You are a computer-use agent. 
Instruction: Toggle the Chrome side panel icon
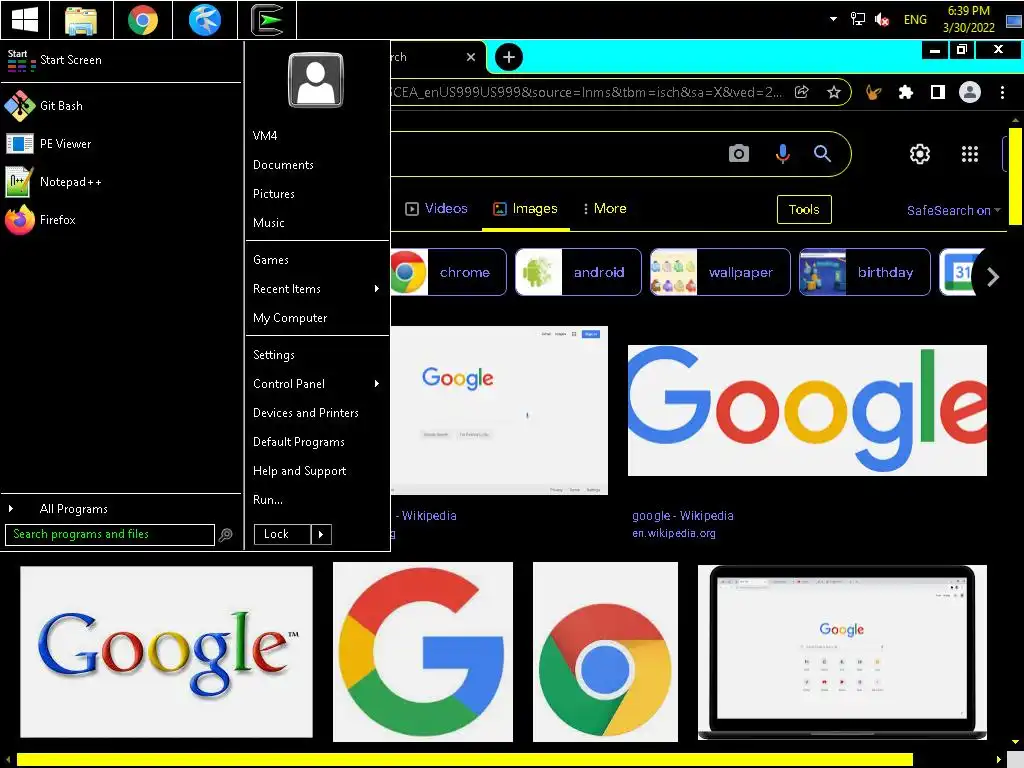click(938, 92)
